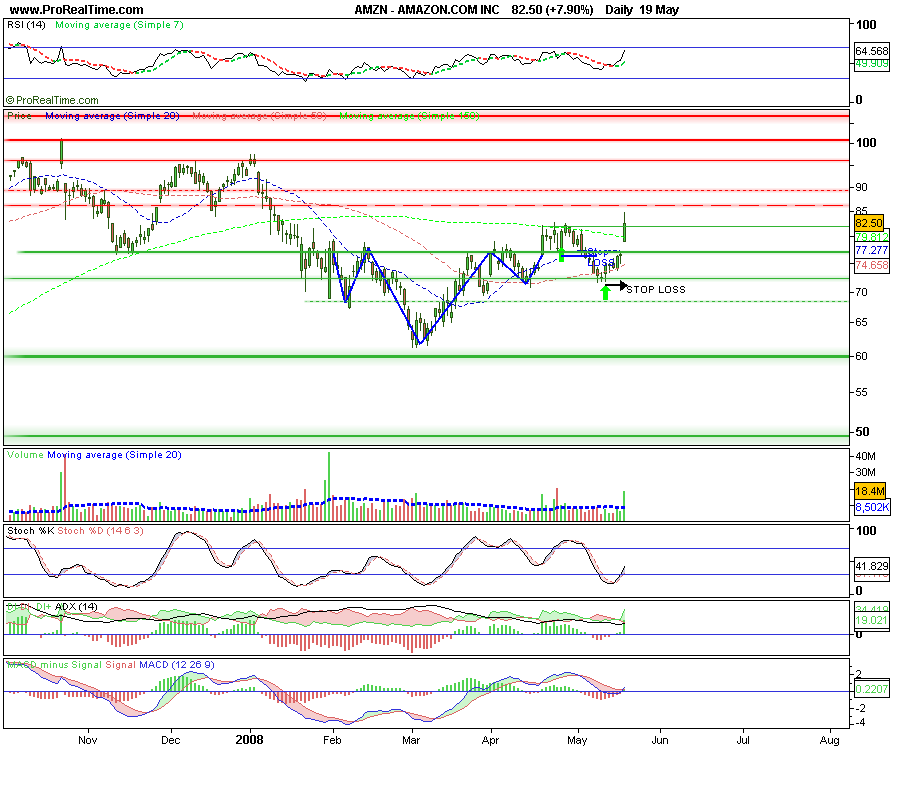Image resolution: width=900 pixels, height=800 pixels.
Task: Click the 74.658 moving average value
Action: coord(871,265)
